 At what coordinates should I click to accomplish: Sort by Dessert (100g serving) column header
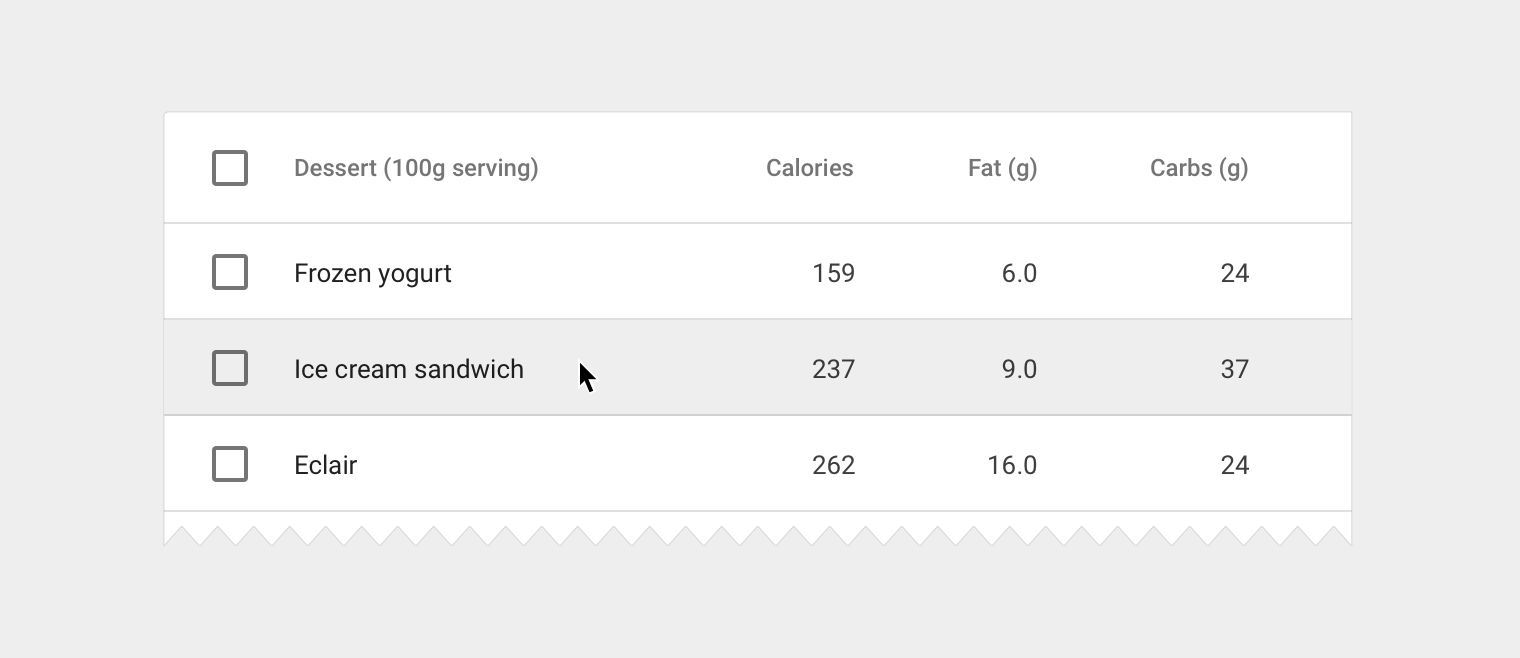pyautogui.click(x=416, y=168)
